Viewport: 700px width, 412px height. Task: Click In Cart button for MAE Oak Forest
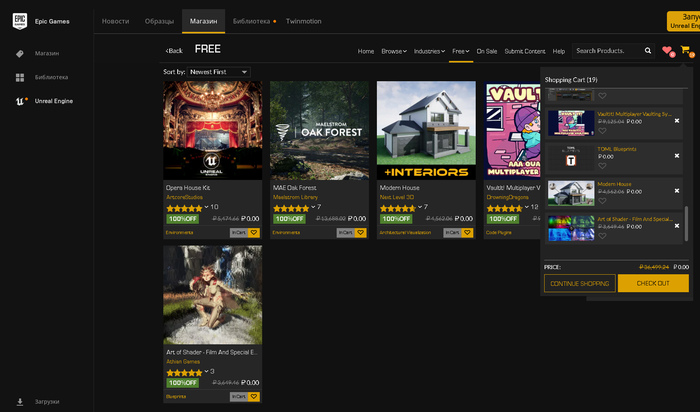[x=346, y=233]
